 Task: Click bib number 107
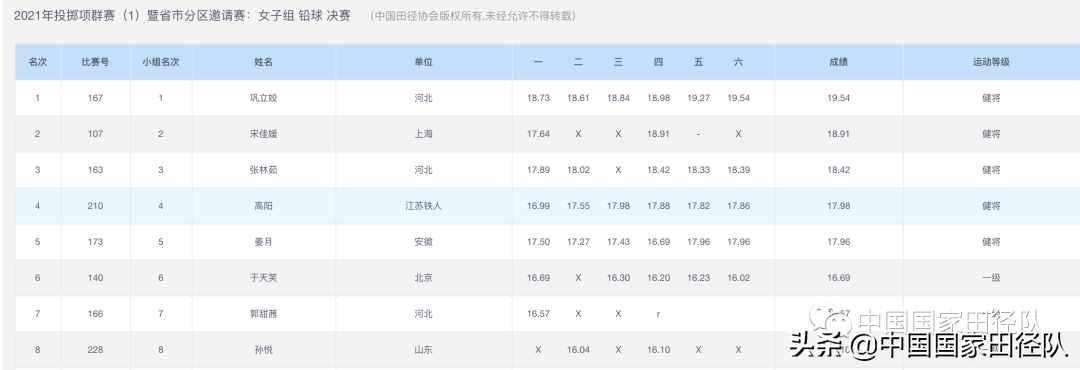(95, 134)
